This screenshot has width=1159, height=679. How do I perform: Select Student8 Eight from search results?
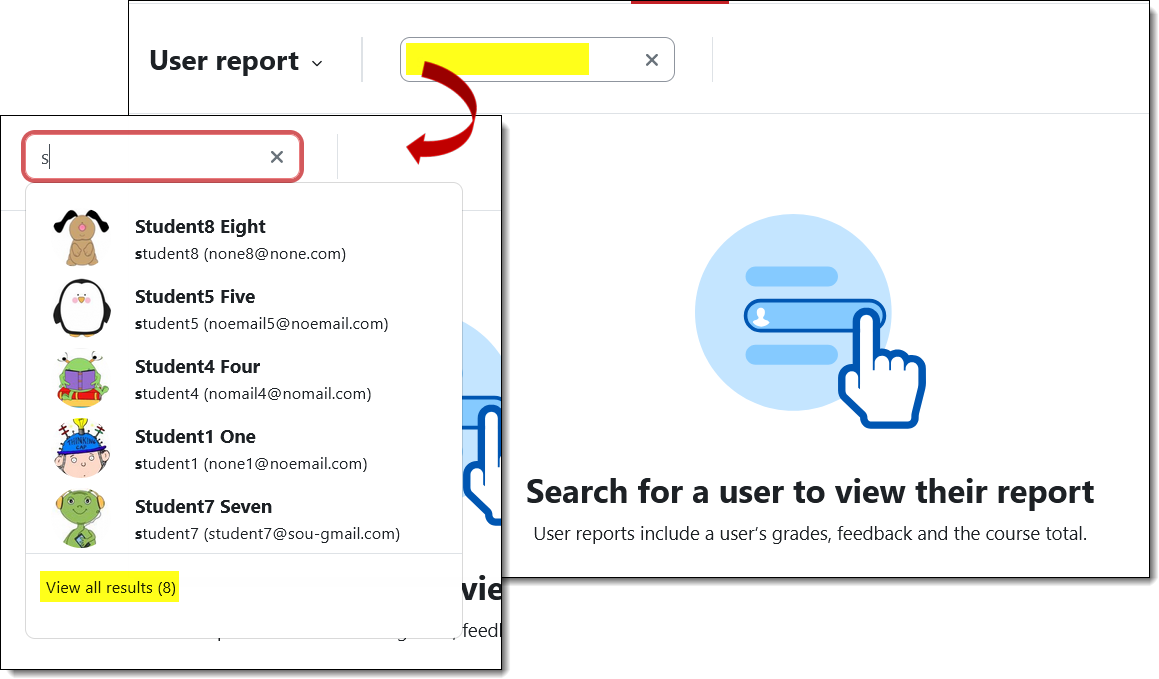tap(244, 239)
